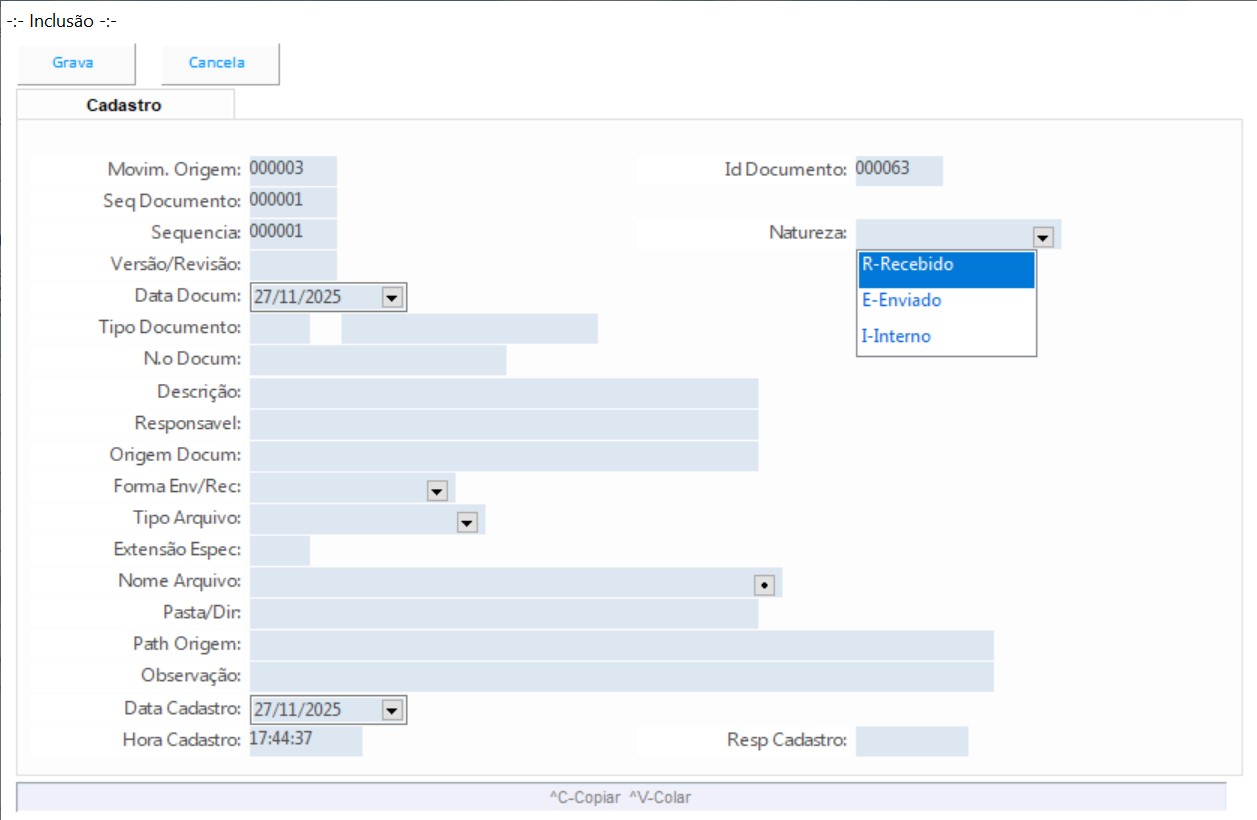Click the Grava button

[x=73, y=63]
